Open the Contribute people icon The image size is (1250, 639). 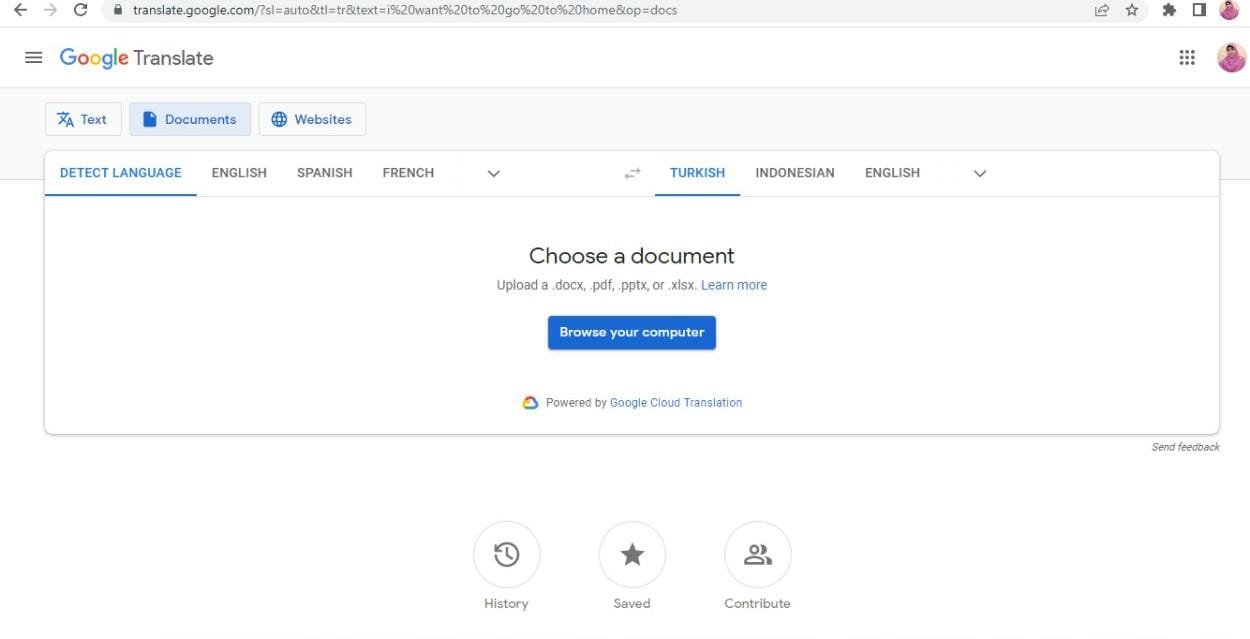click(758, 554)
